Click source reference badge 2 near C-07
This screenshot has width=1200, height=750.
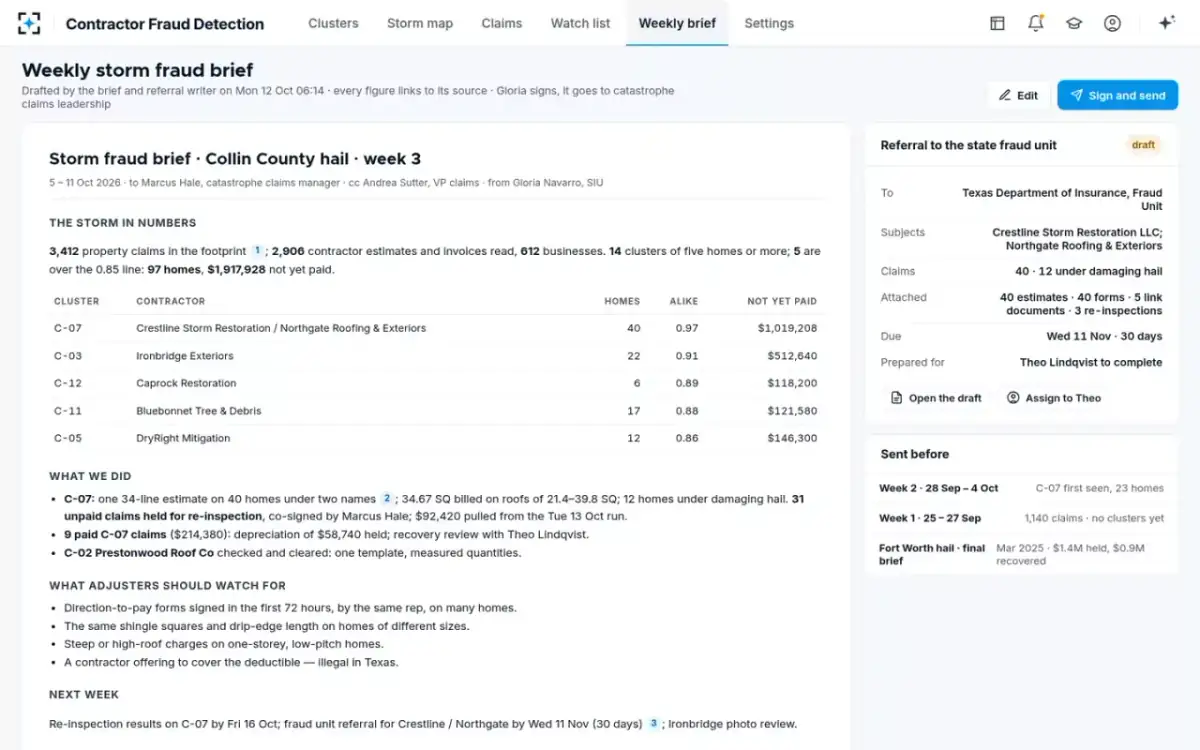point(386,498)
